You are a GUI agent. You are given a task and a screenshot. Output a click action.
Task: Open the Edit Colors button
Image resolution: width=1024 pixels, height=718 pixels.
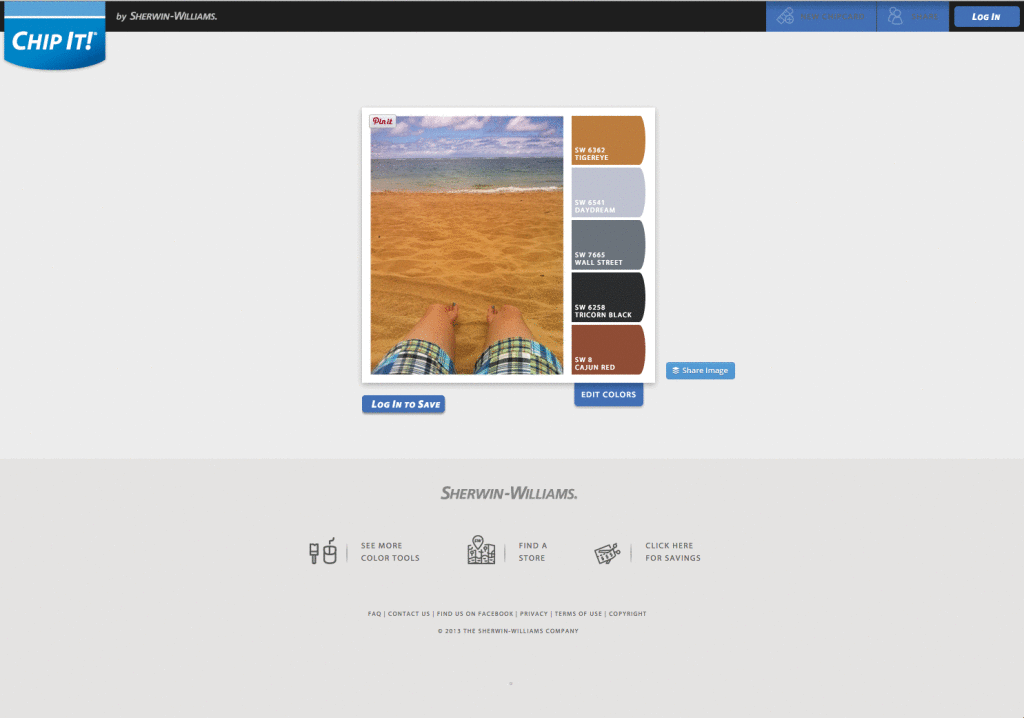(609, 394)
